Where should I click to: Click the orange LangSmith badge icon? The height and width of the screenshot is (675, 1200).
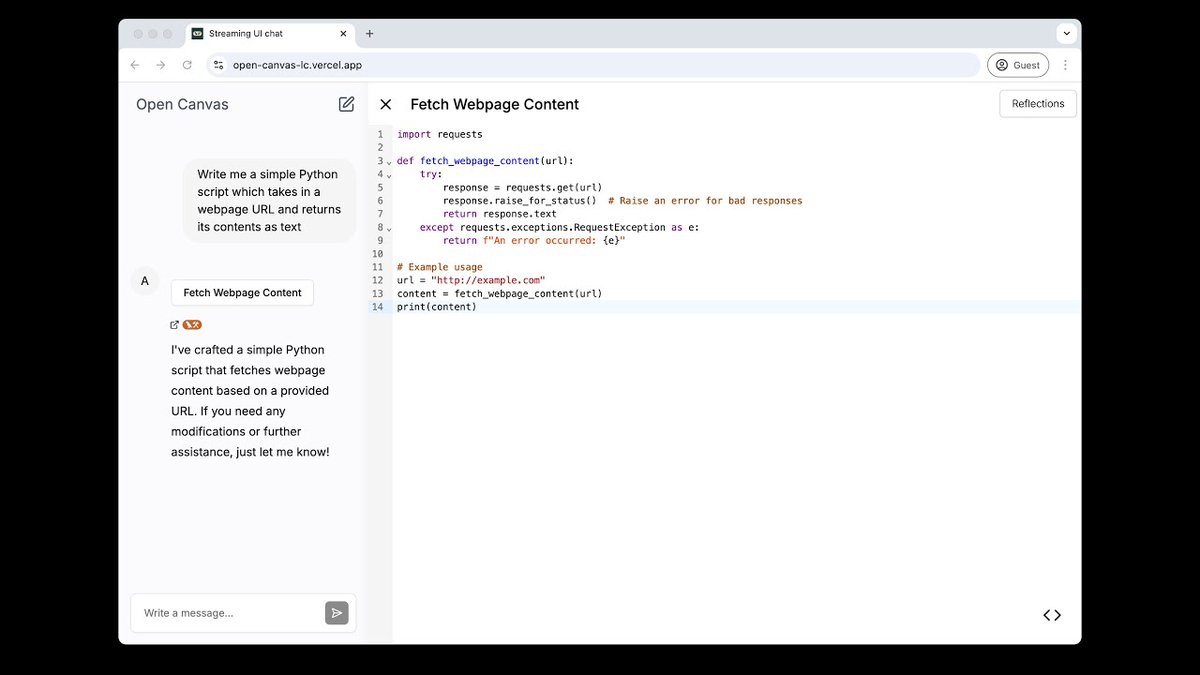[192, 324]
